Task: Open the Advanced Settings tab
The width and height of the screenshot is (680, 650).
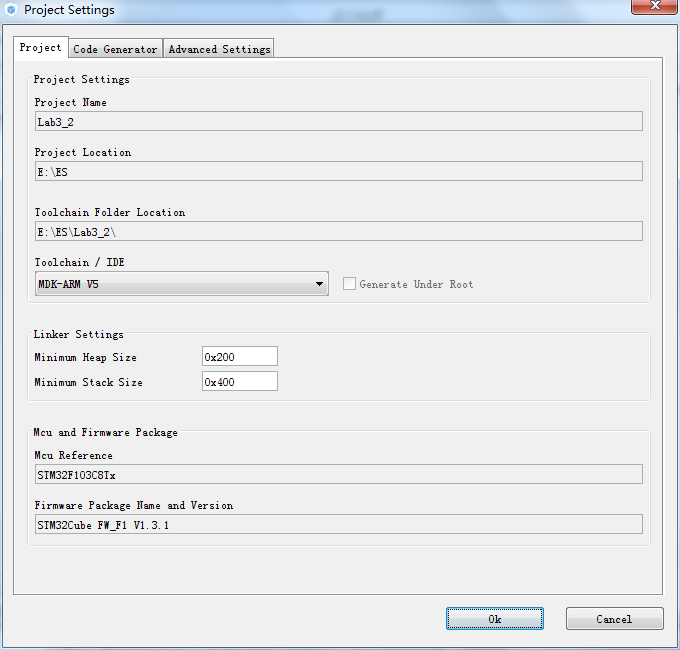Action: click(219, 49)
